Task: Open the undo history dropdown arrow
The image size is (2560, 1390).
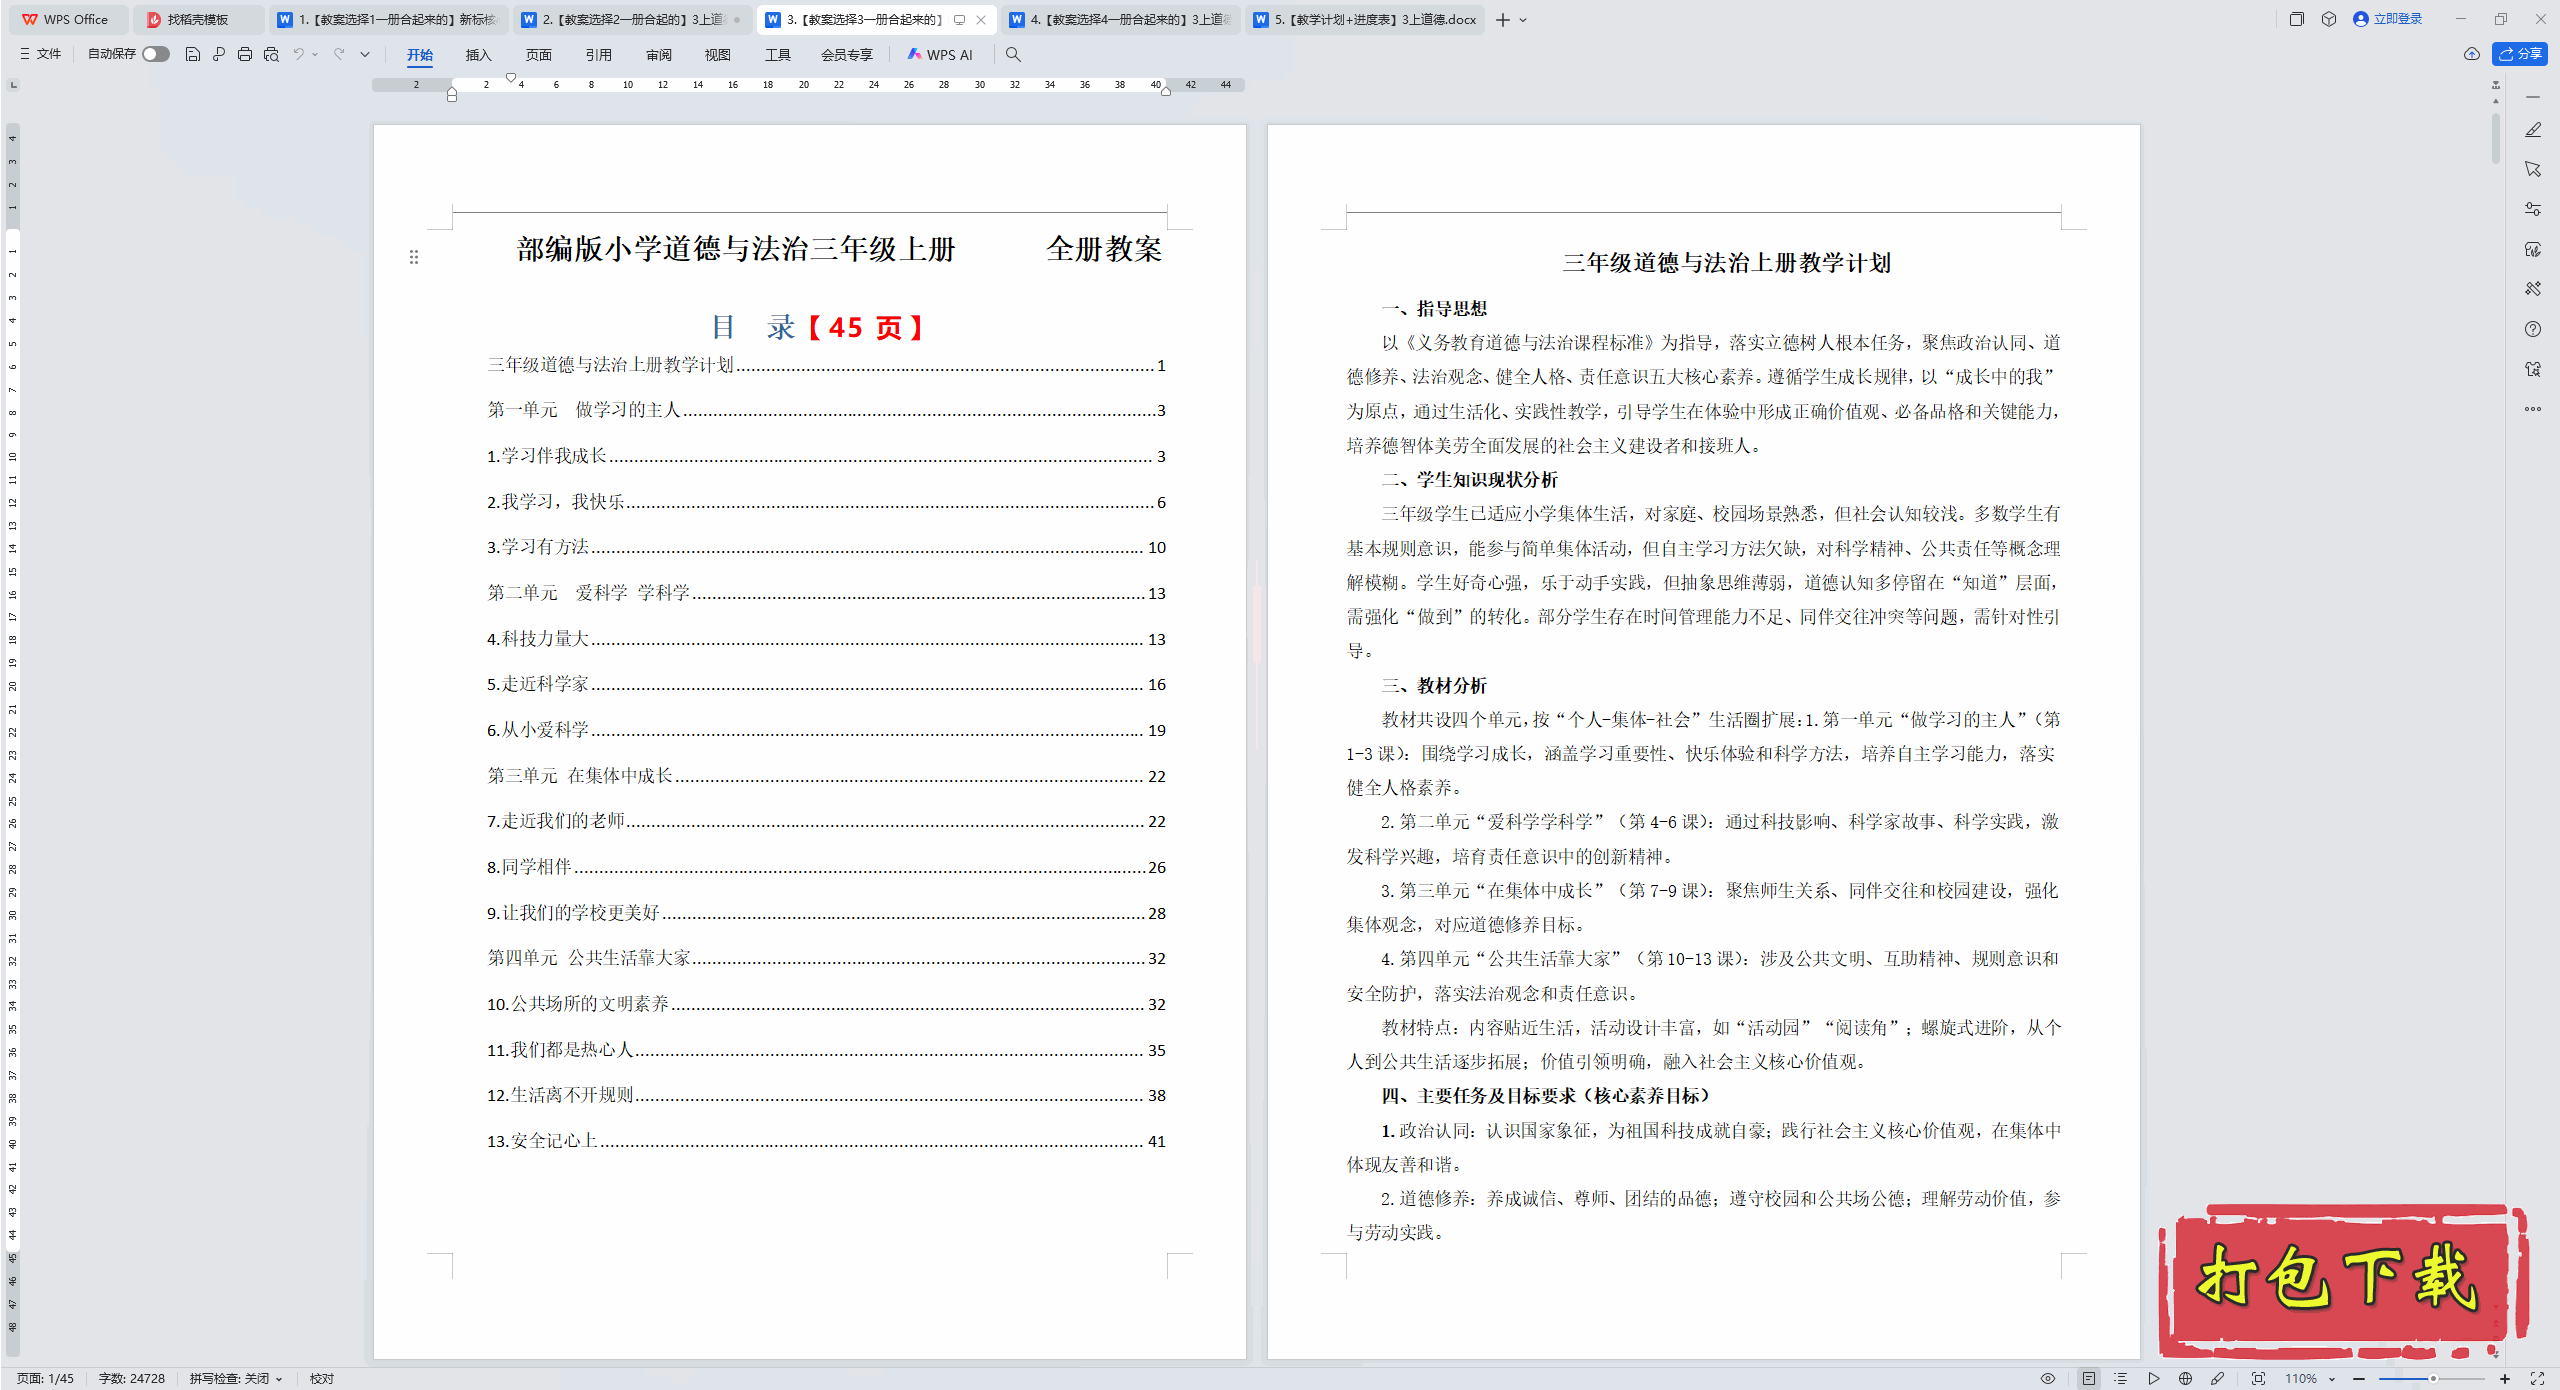Action: point(315,54)
